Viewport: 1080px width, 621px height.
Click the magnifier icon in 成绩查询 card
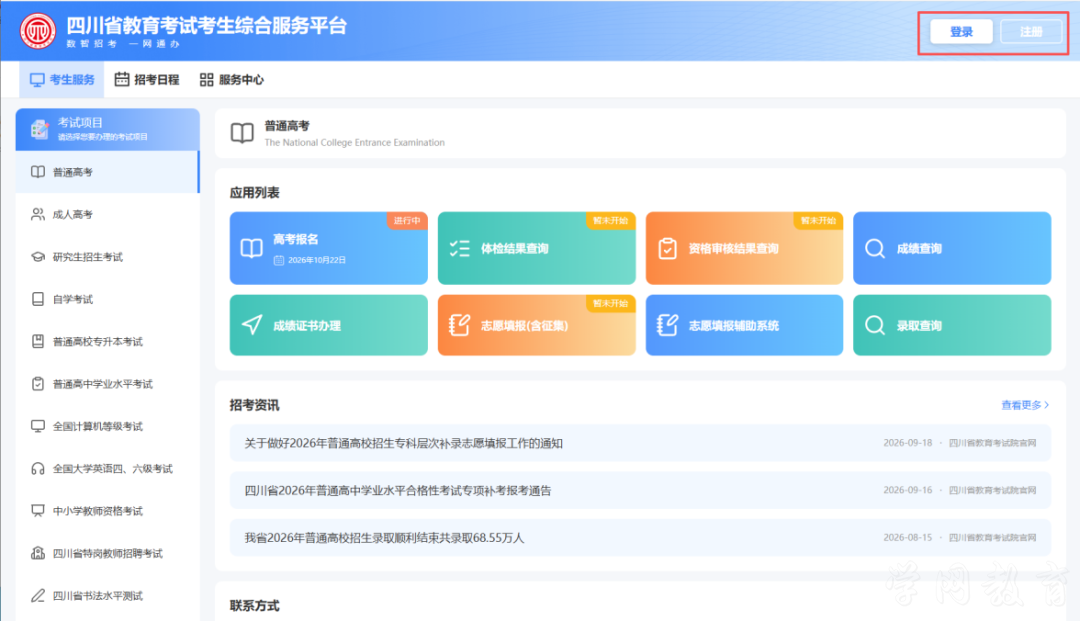click(875, 248)
